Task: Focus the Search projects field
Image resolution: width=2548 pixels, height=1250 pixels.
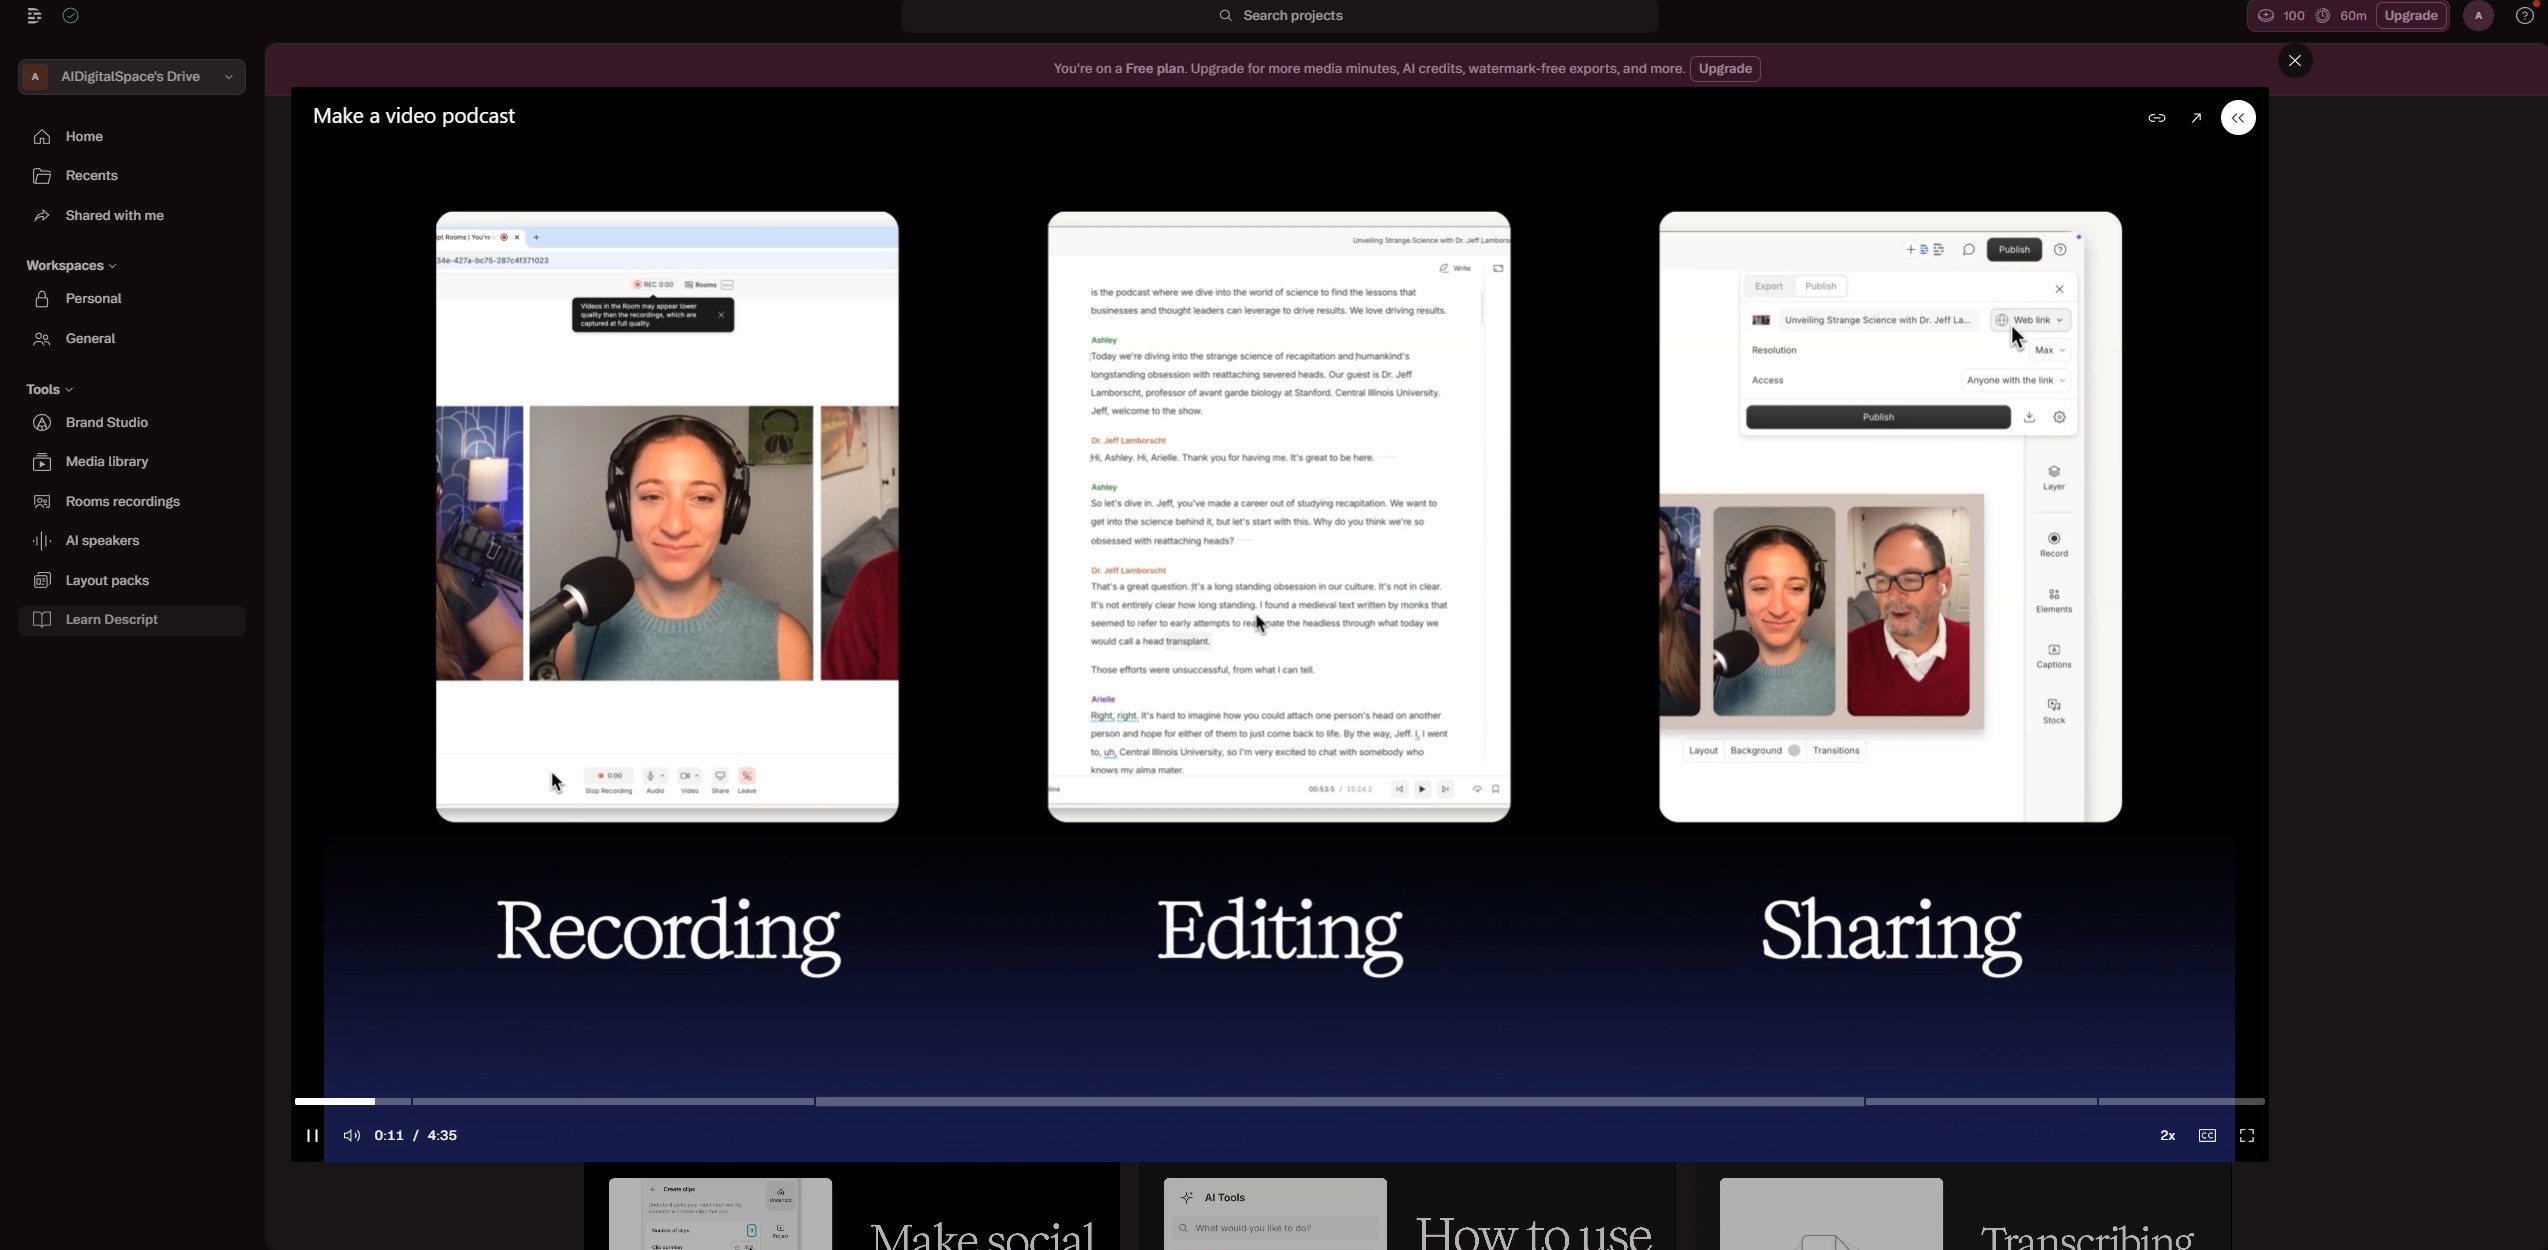Action: tap(1280, 16)
